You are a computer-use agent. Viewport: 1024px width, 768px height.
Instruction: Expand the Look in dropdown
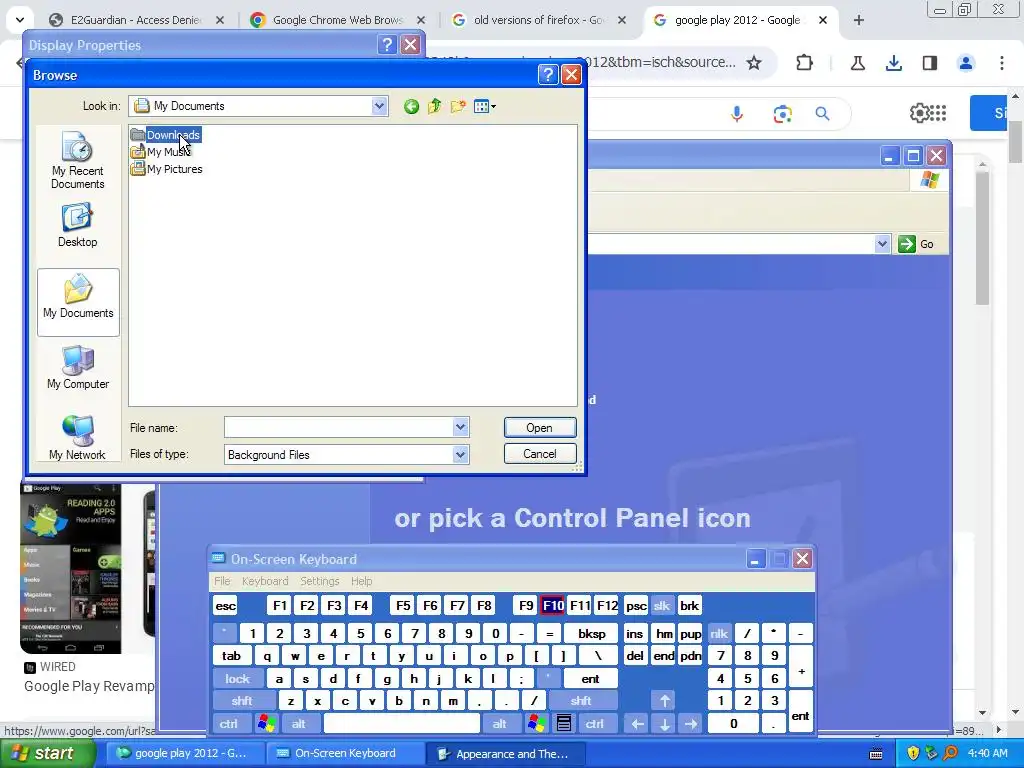coord(379,106)
